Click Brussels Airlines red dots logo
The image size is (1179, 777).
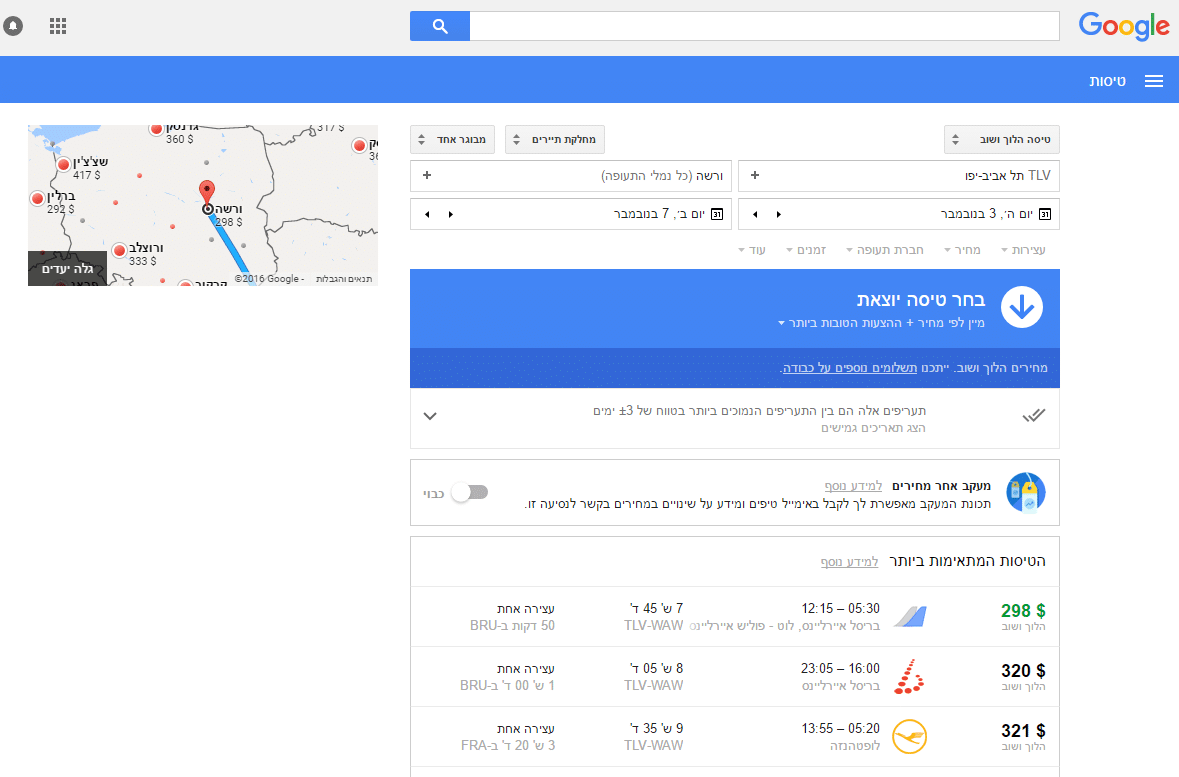click(909, 677)
